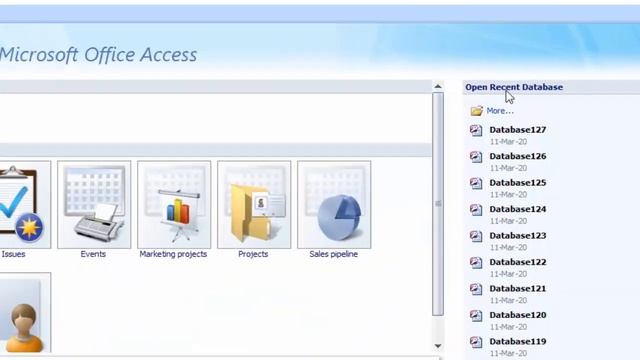
Task: Open recent file Database124
Action: 518,209
